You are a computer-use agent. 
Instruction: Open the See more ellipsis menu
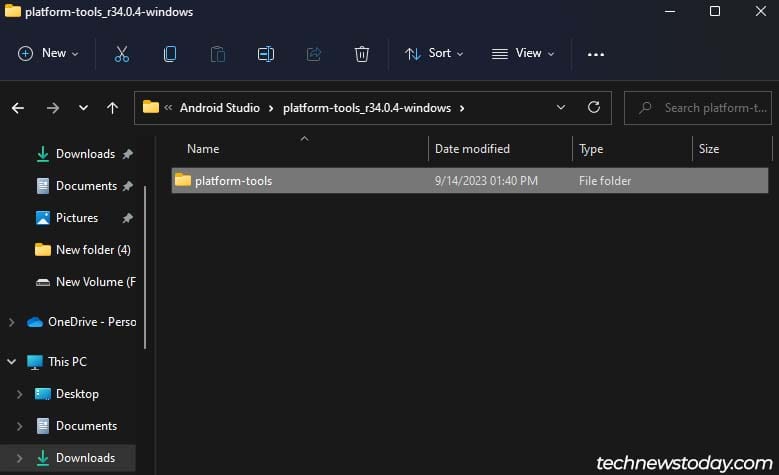coord(596,54)
